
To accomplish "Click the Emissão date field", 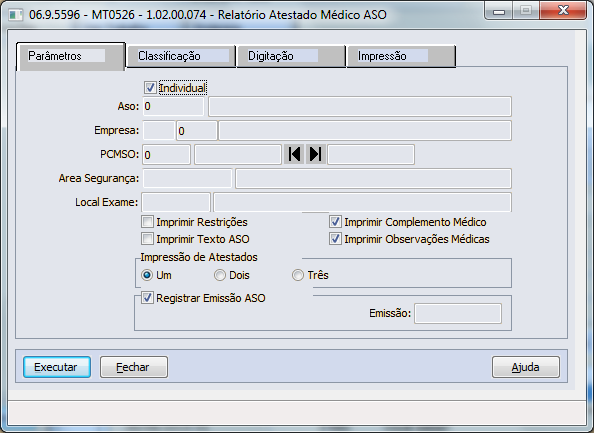I will [x=458, y=313].
